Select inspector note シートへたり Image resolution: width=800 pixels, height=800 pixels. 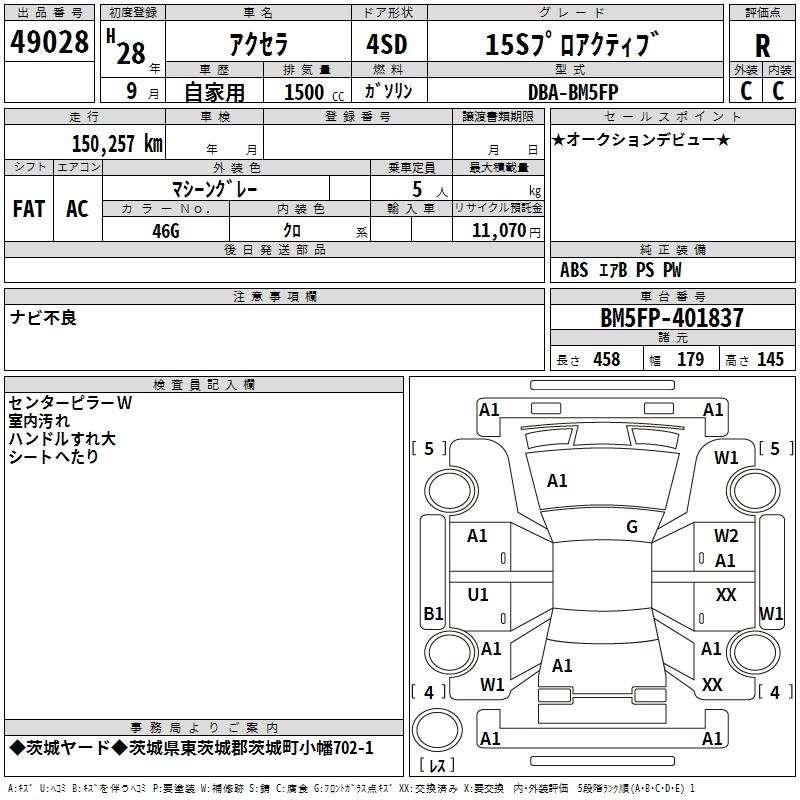[53, 456]
